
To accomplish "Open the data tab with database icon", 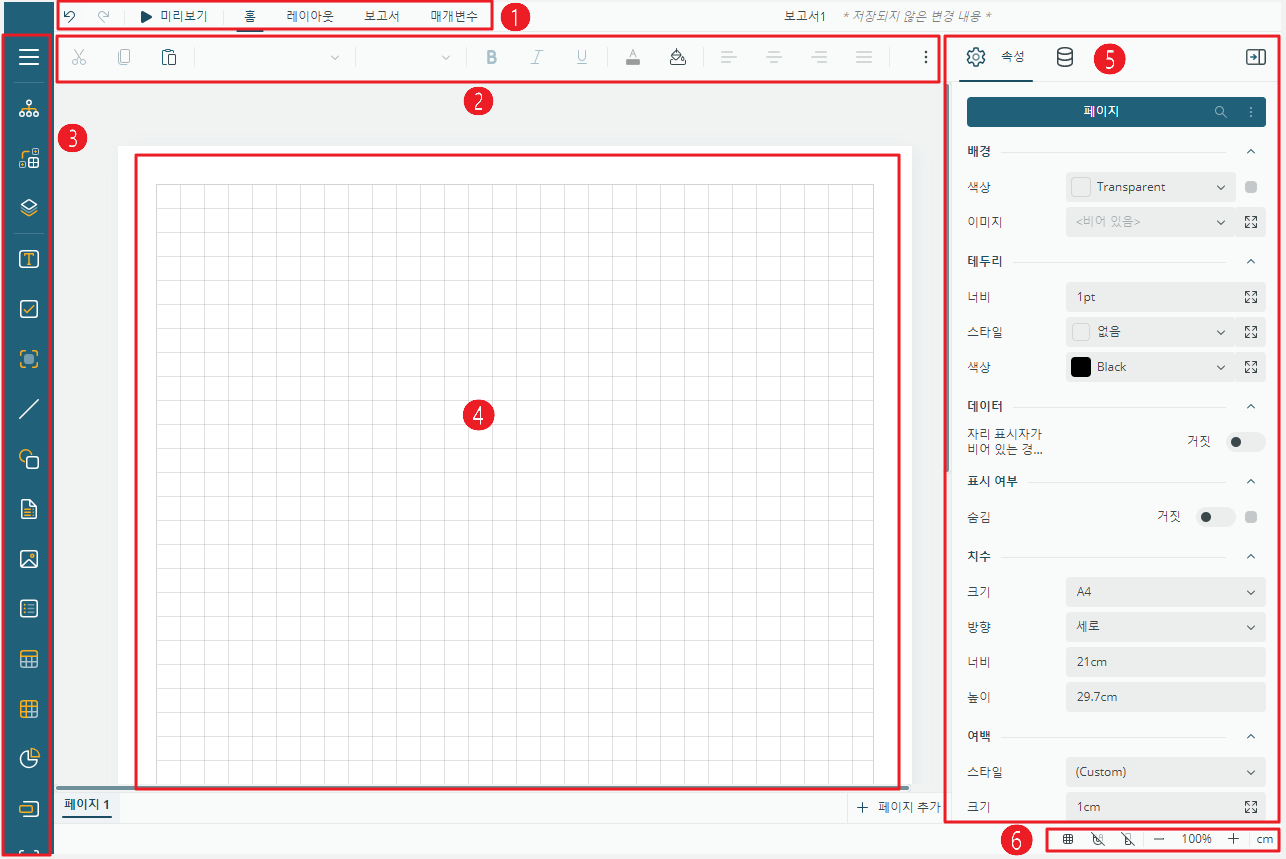I will (1065, 58).
